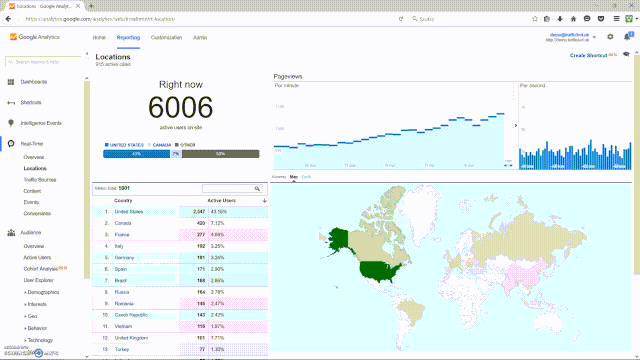Expand the Demographics section
640x360 pixels.
(41, 292)
